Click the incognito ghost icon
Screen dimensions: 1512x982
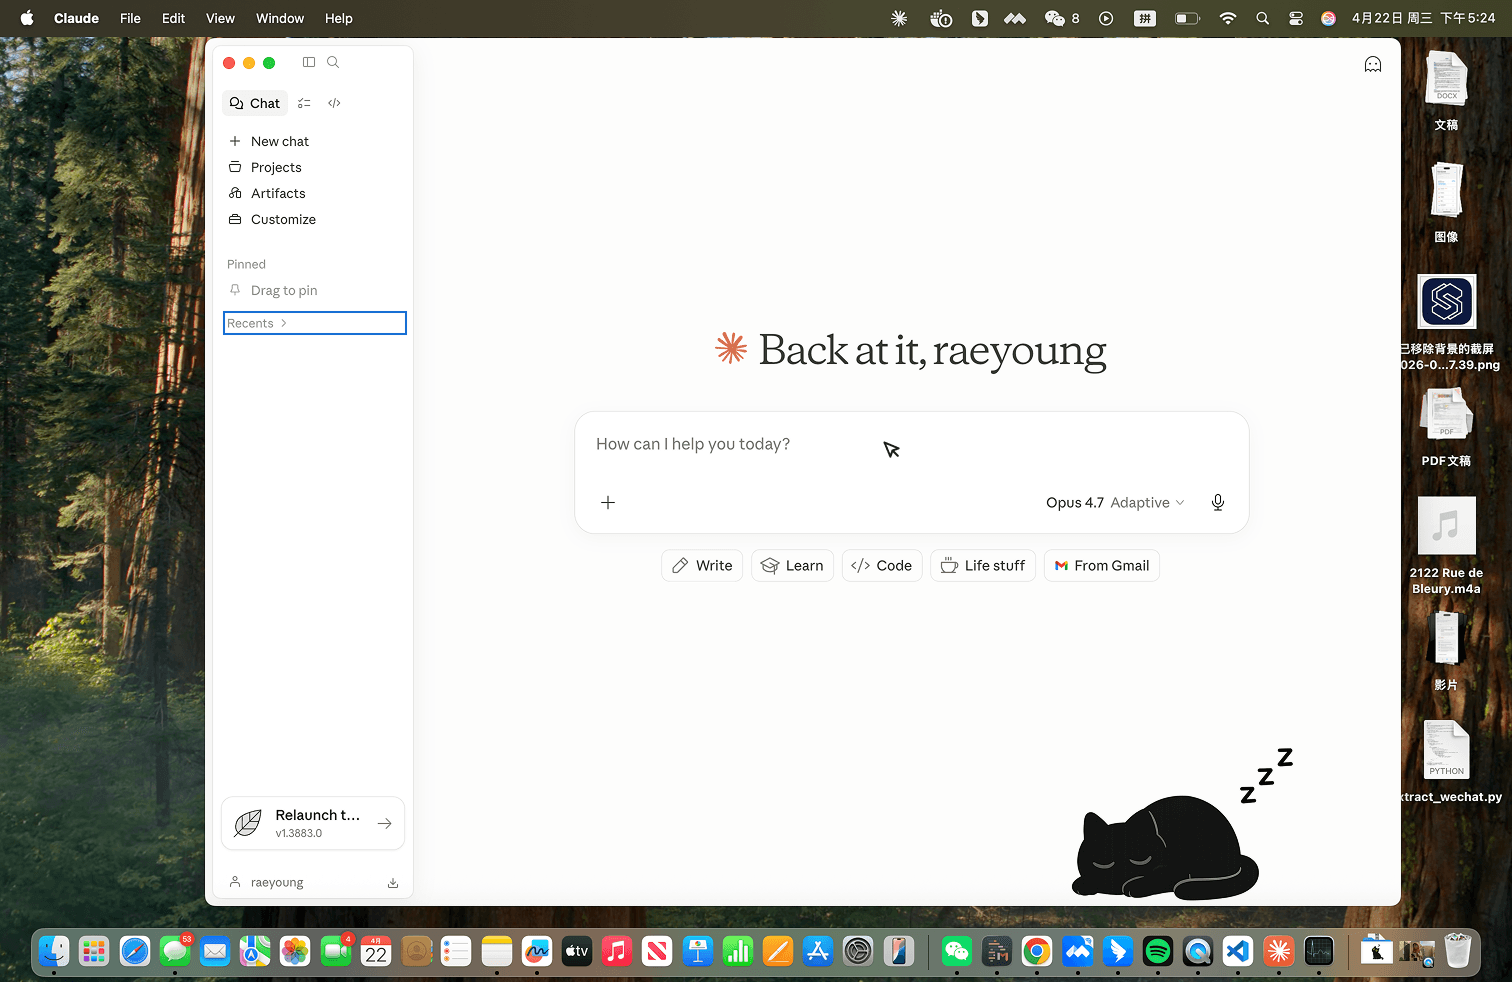click(x=1373, y=65)
